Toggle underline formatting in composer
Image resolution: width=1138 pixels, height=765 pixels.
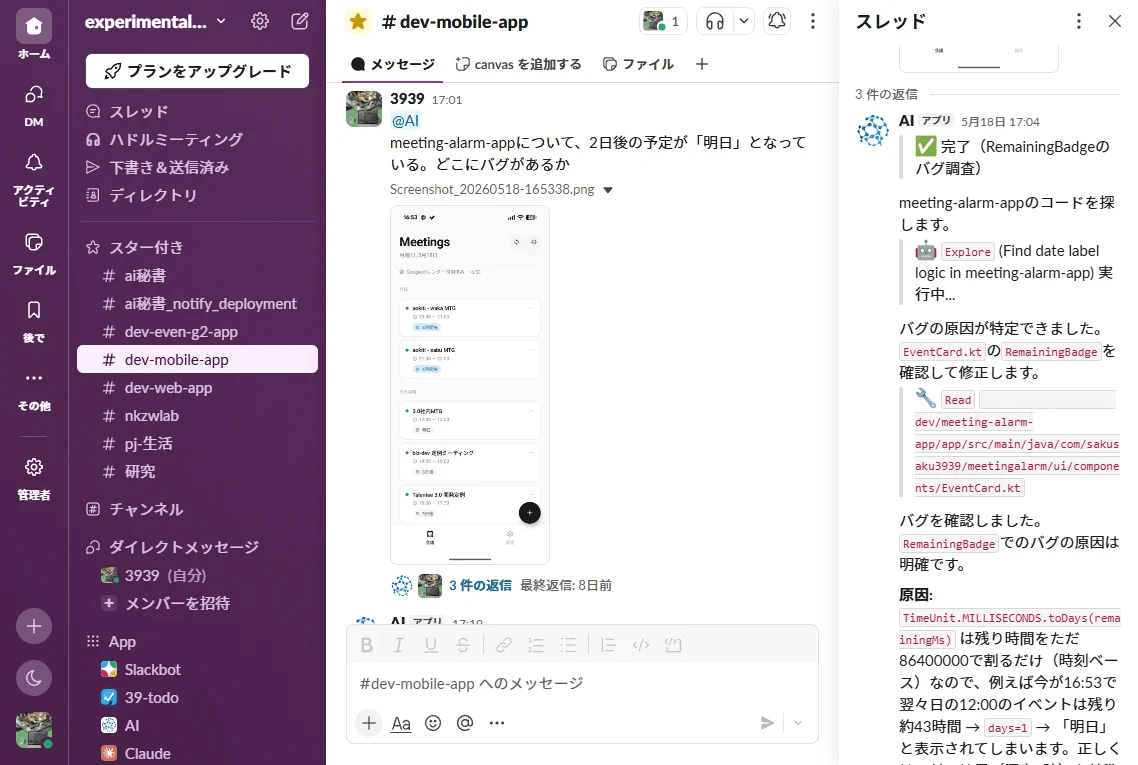pos(430,645)
